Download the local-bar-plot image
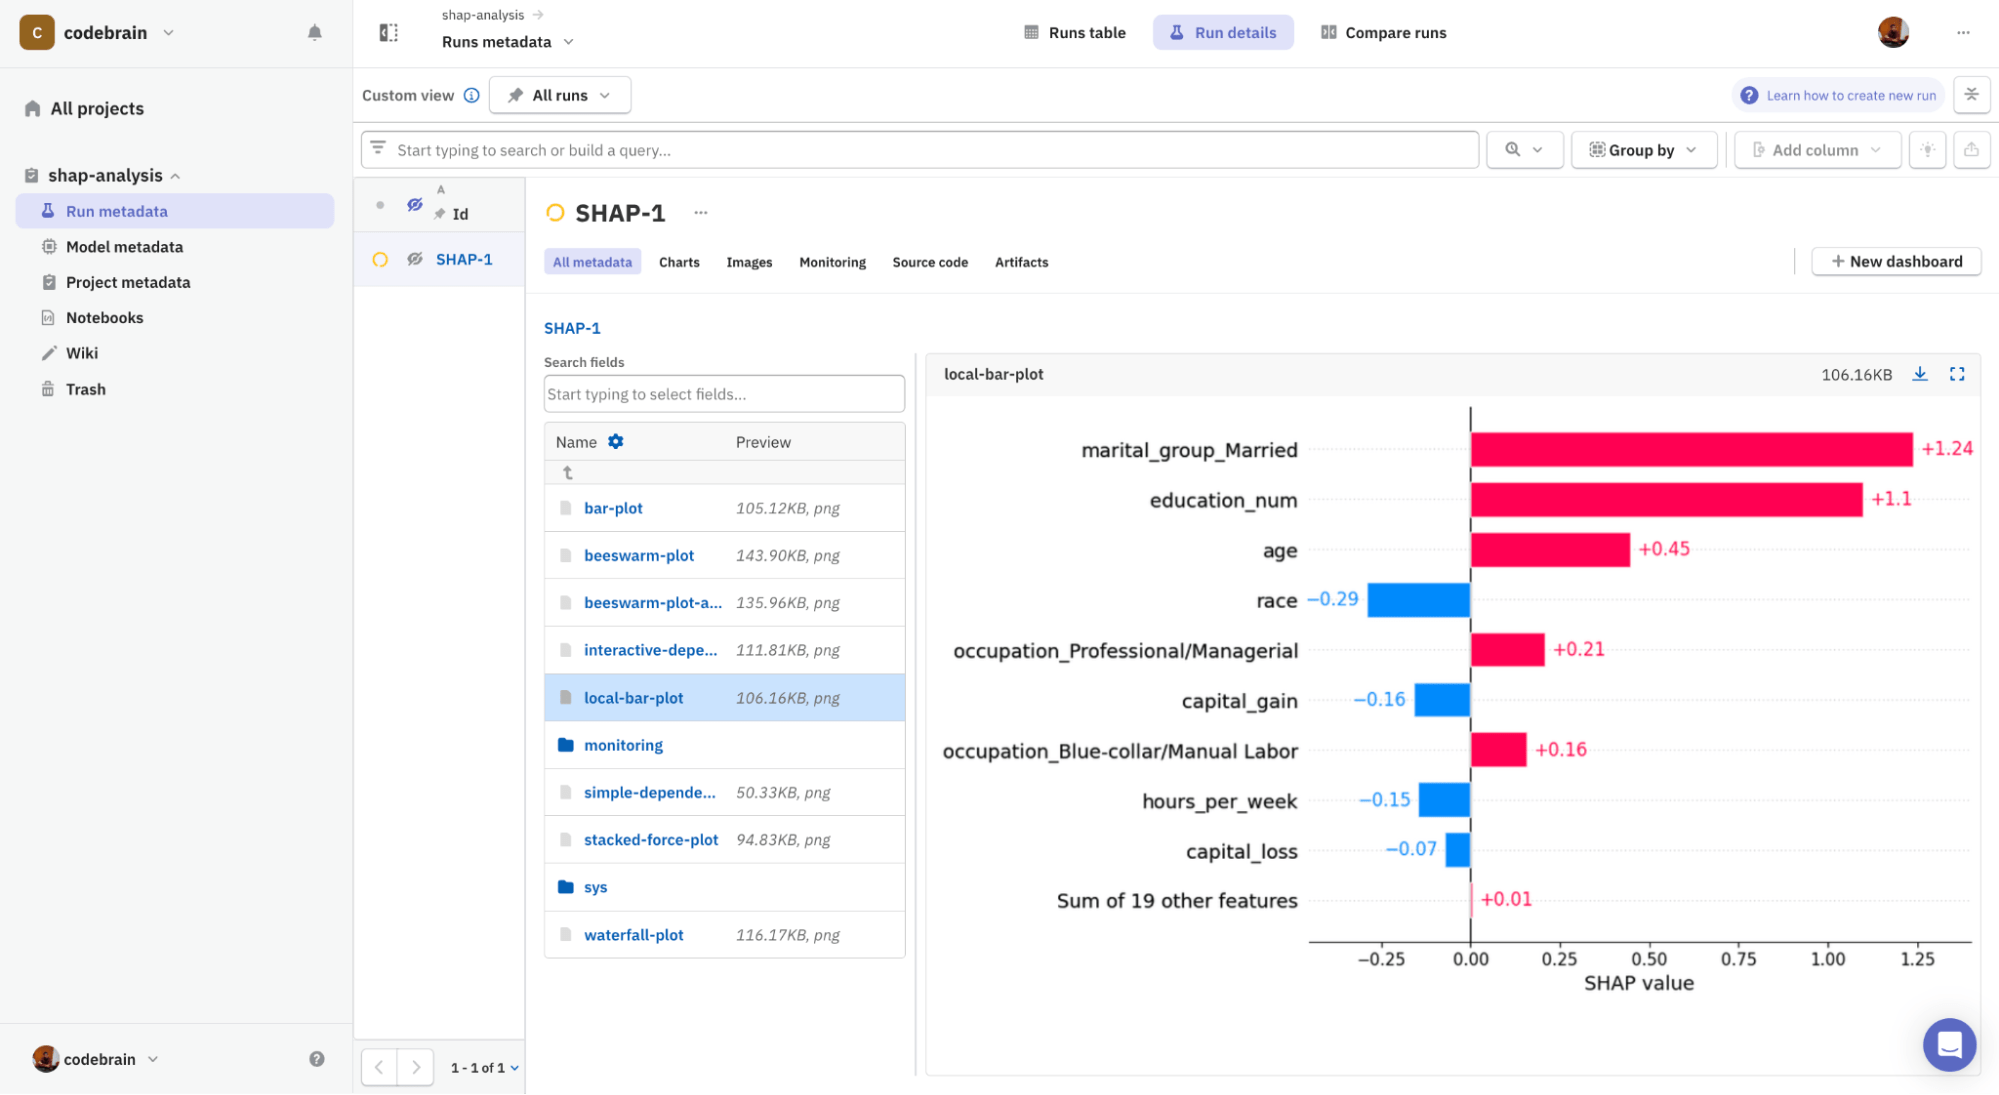The image size is (1999, 1095). click(1919, 373)
